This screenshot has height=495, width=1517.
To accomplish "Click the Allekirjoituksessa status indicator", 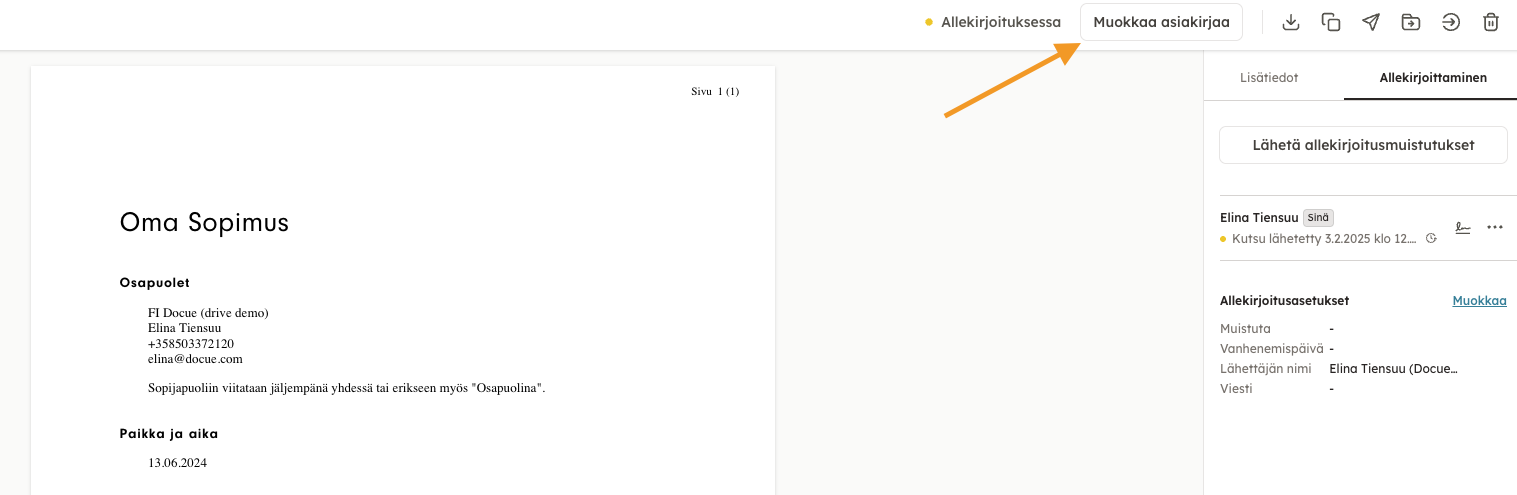I will (x=993, y=22).
